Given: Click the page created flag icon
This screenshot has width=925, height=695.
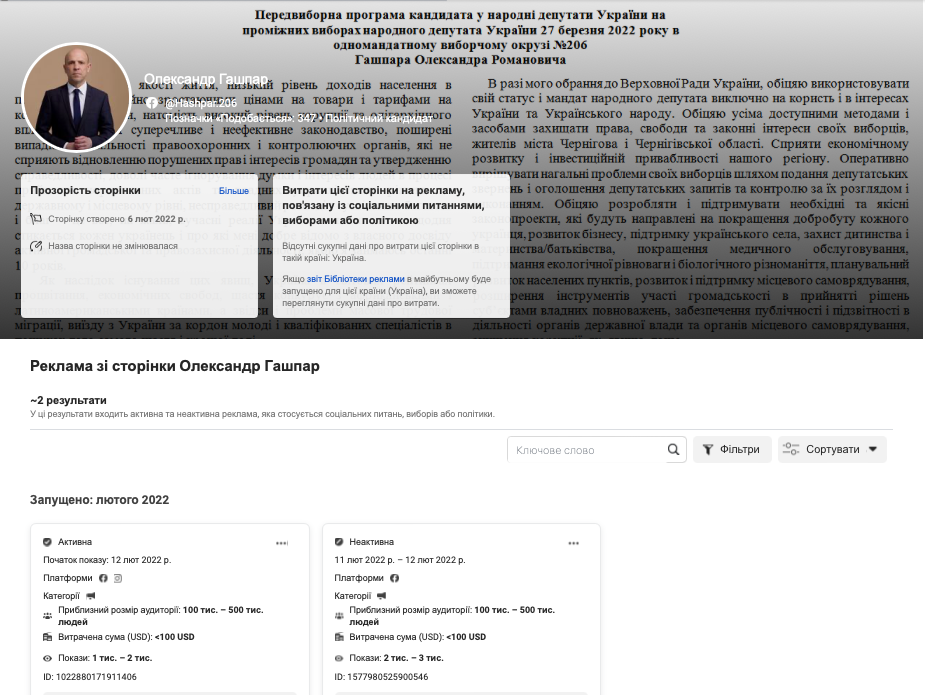Looking at the screenshot, I should click(x=36, y=218).
